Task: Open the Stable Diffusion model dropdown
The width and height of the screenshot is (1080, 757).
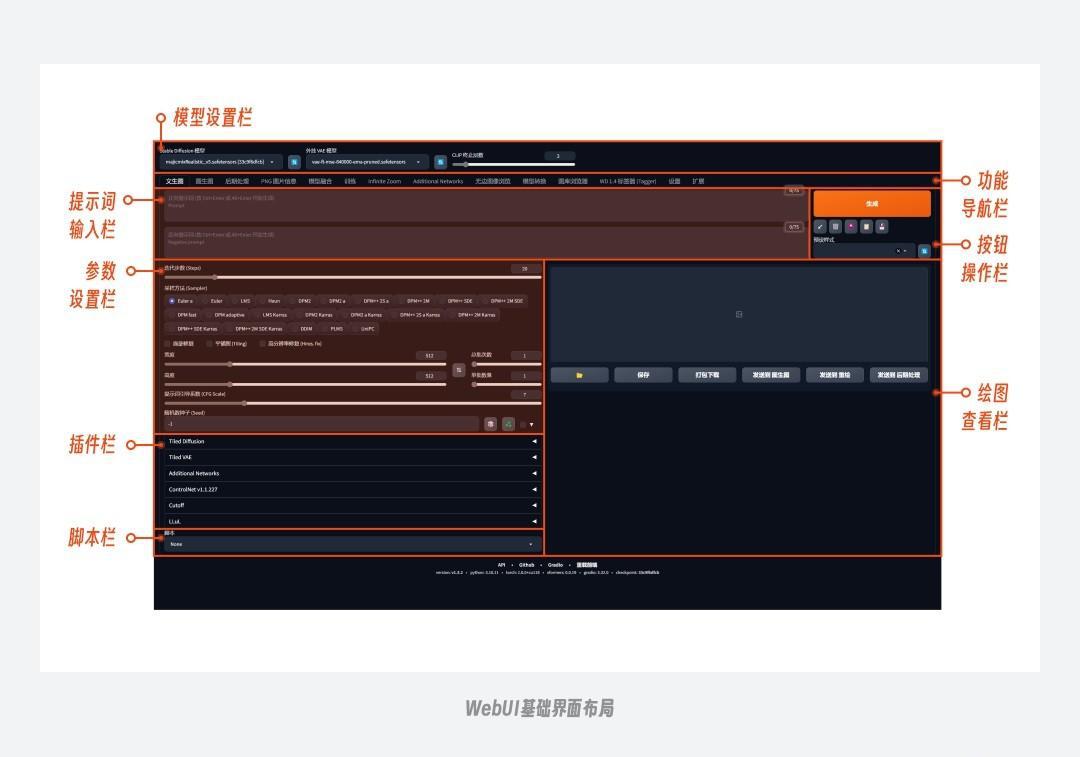Action: pyautogui.click(x=221, y=162)
